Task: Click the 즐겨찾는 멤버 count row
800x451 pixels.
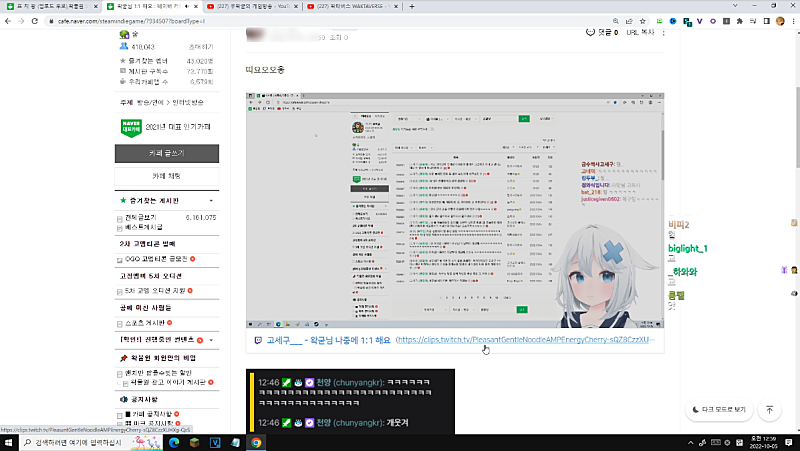Action: pyautogui.click(x=167, y=61)
